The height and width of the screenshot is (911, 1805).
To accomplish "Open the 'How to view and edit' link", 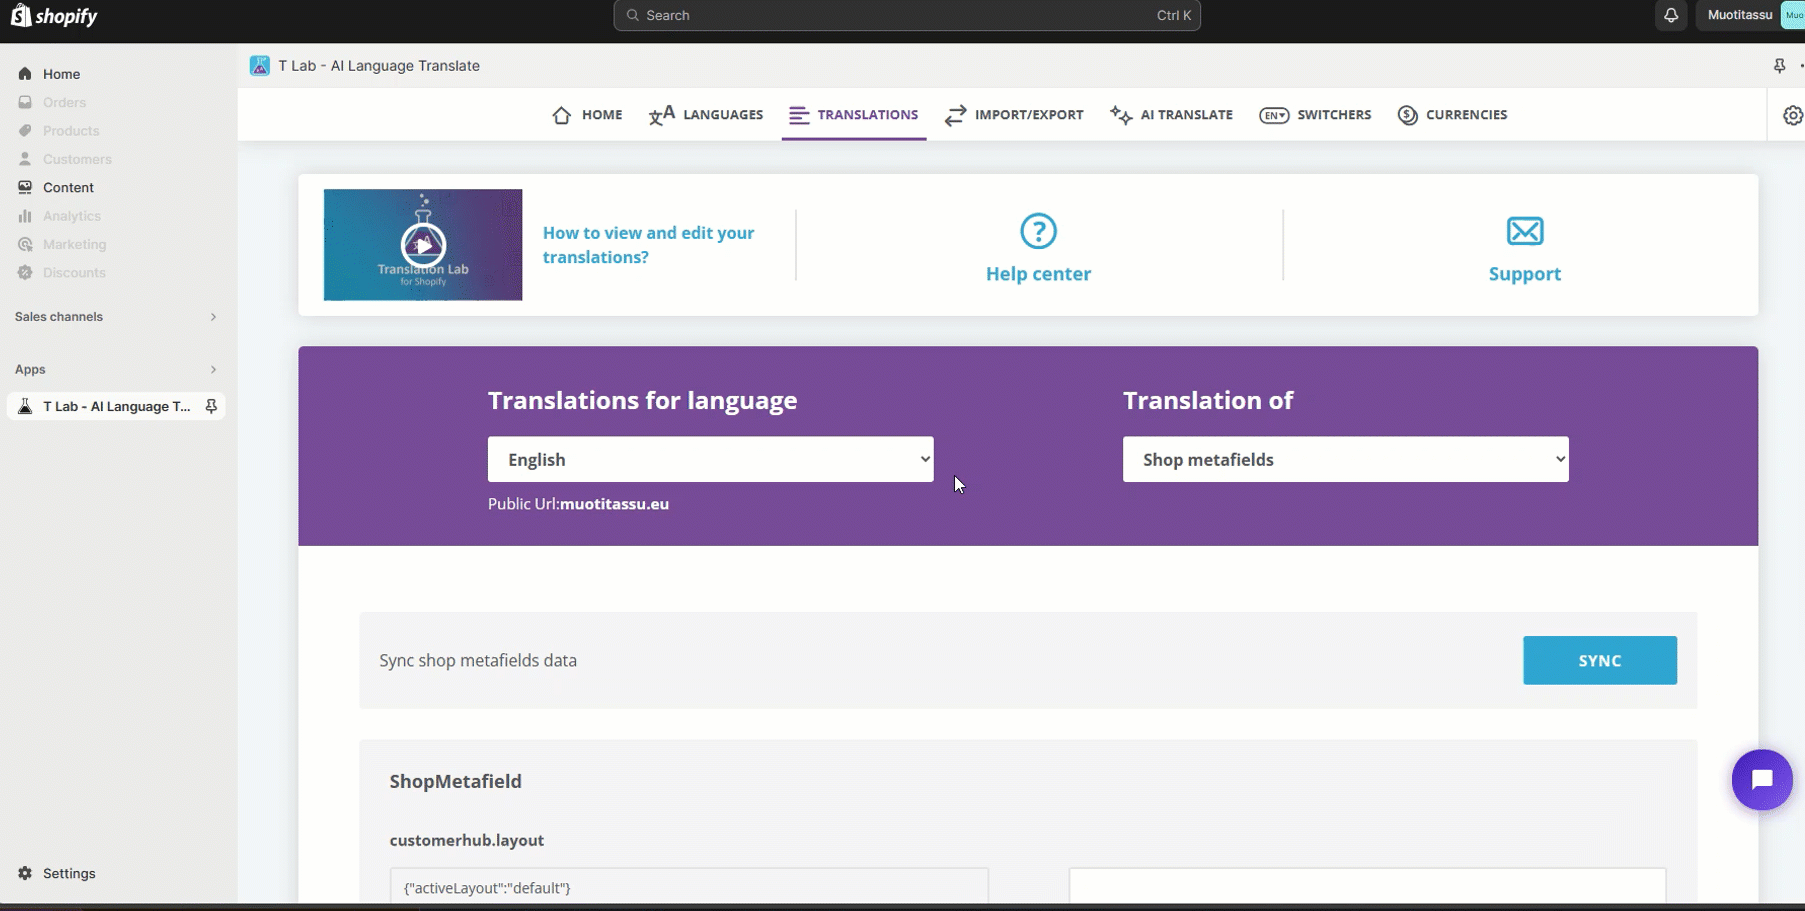I will click(648, 245).
